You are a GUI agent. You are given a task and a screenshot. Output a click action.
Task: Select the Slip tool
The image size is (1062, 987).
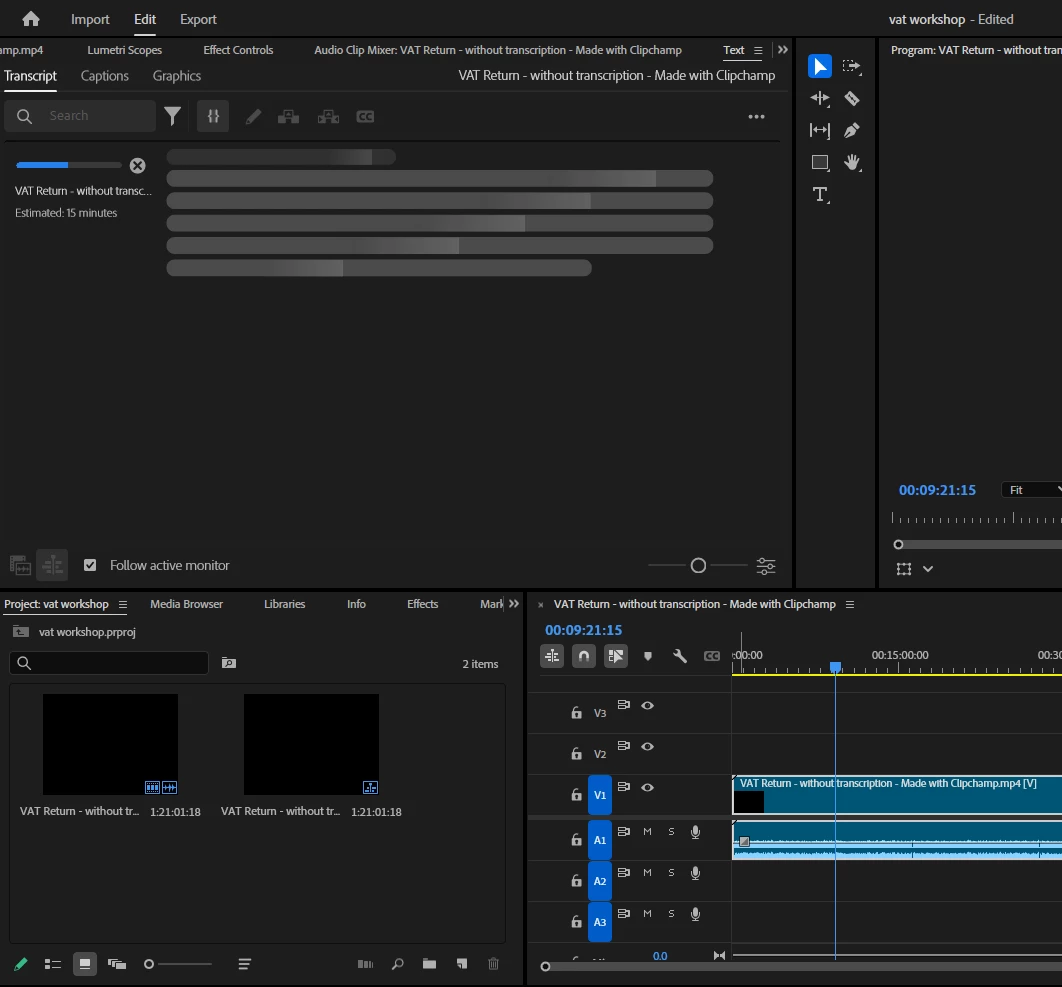point(820,130)
